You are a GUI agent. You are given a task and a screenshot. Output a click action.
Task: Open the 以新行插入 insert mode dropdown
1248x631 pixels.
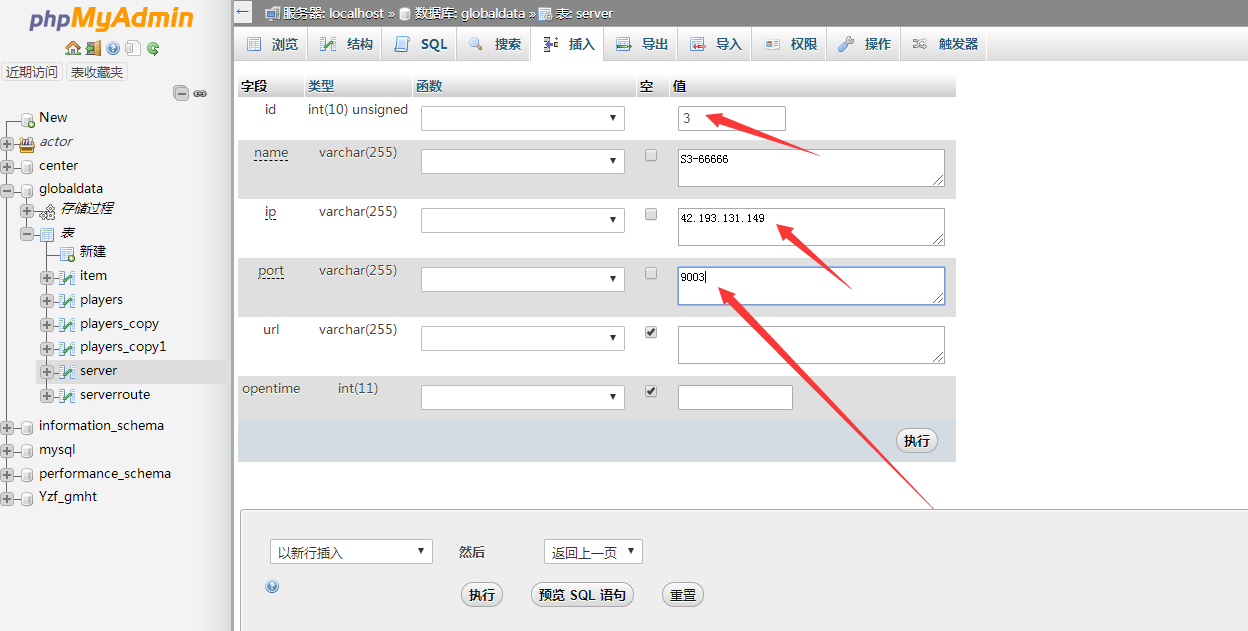(351, 552)
